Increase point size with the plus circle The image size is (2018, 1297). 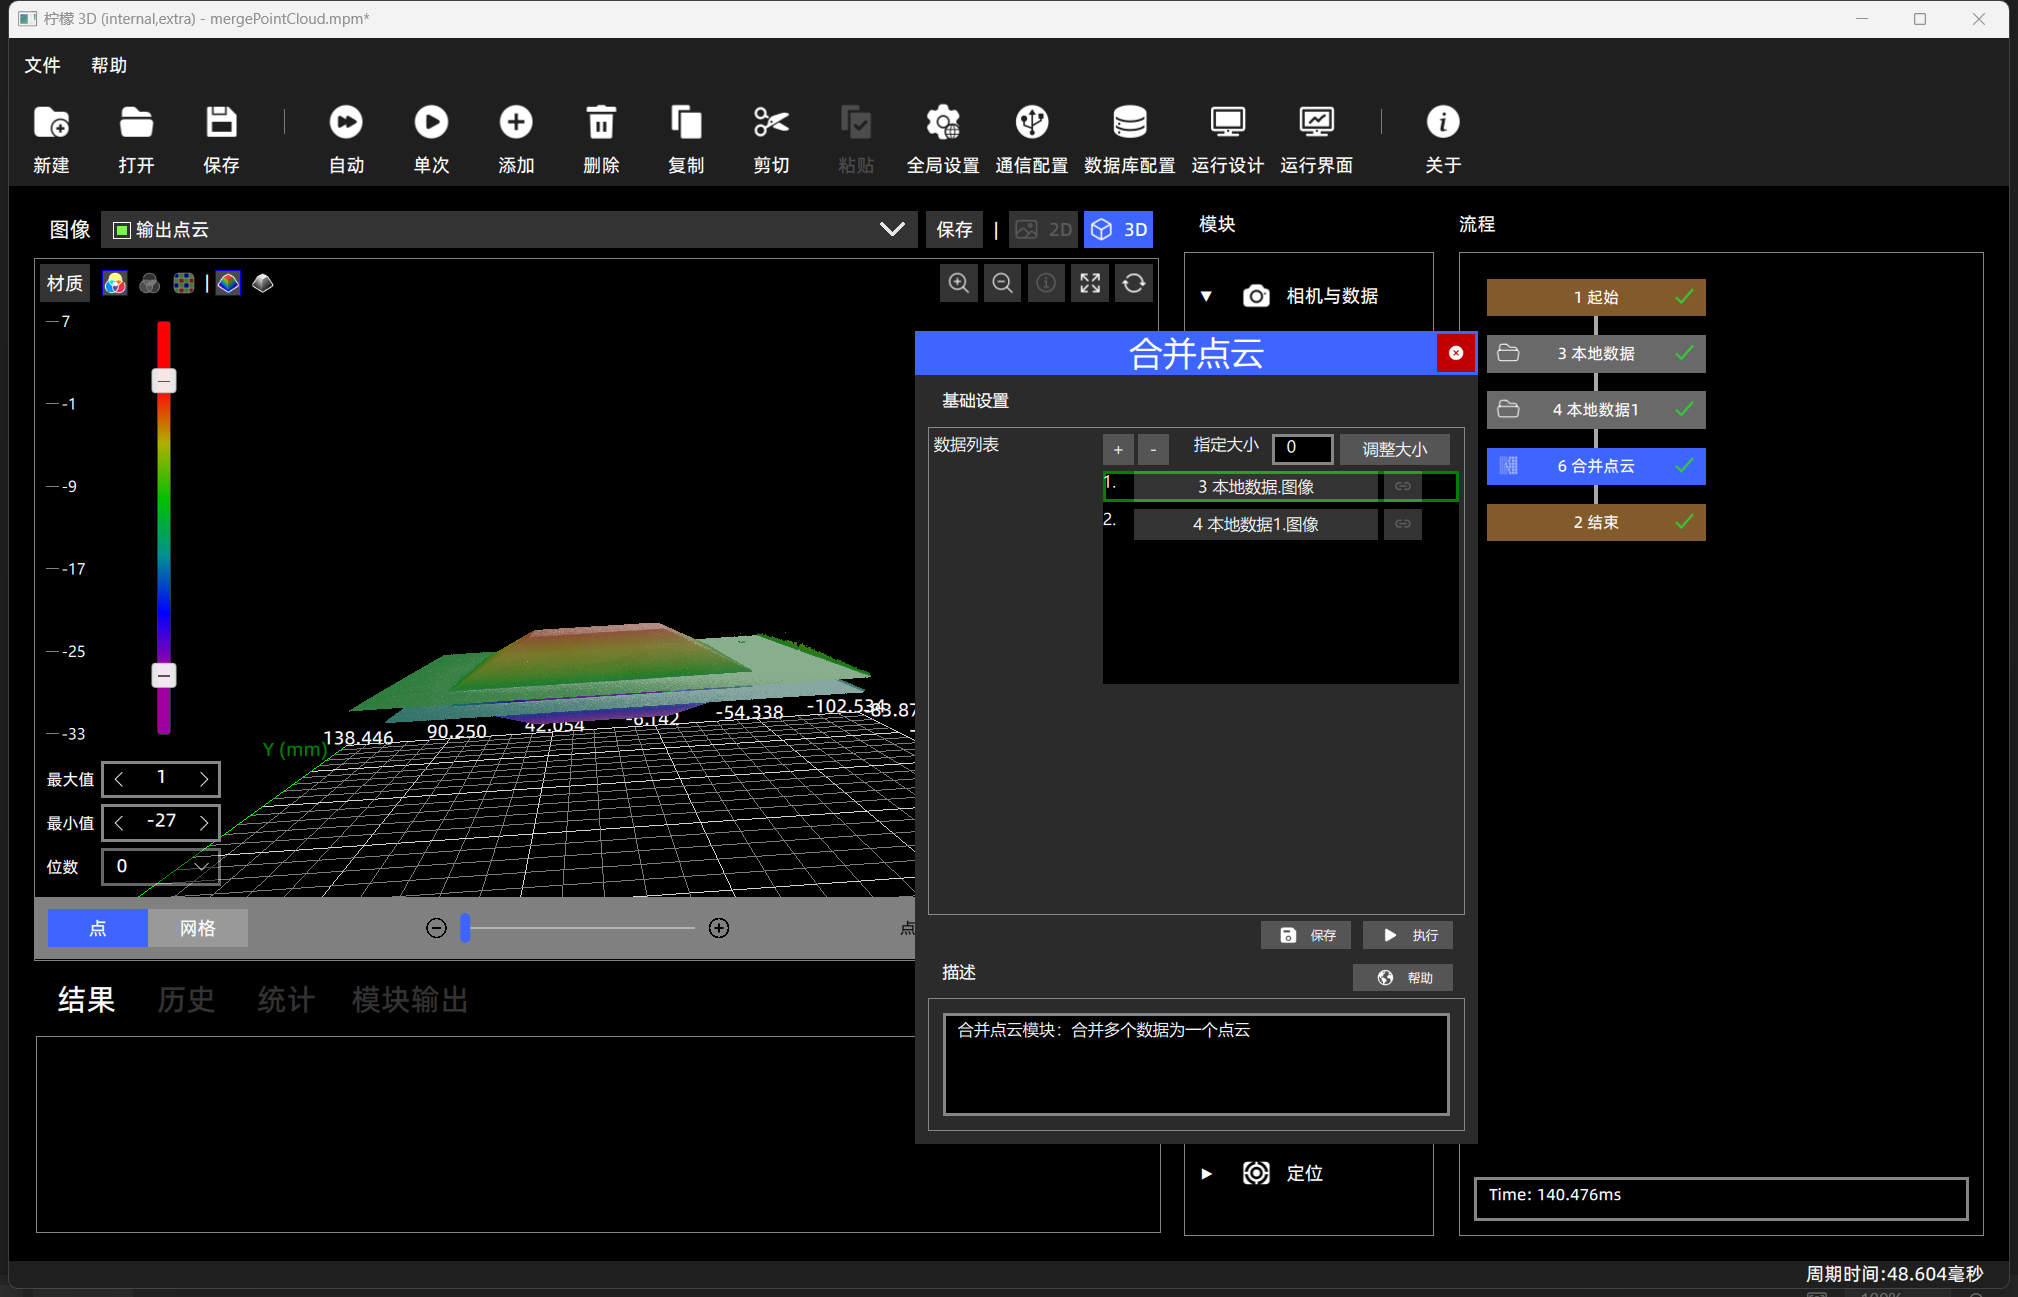[x=718, y=928]
